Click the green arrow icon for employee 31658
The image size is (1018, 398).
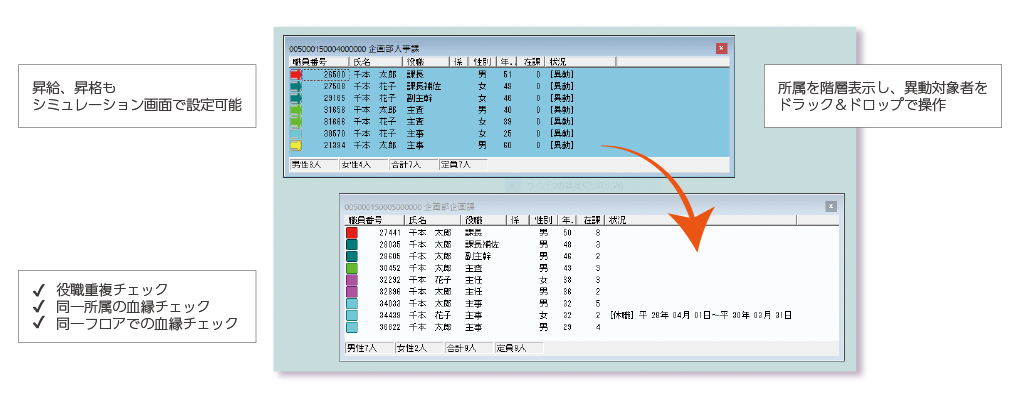(296, 110)
